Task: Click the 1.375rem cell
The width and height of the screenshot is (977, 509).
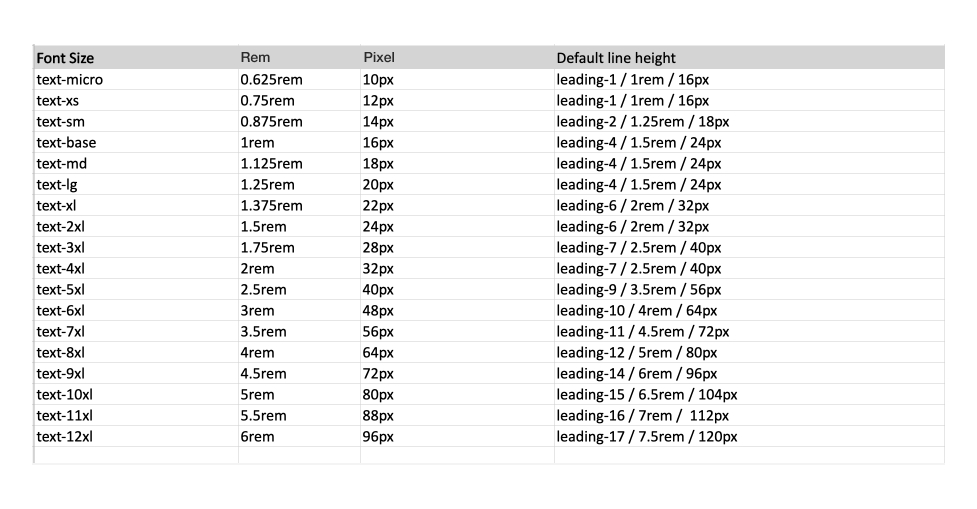Action: (271, 205)
